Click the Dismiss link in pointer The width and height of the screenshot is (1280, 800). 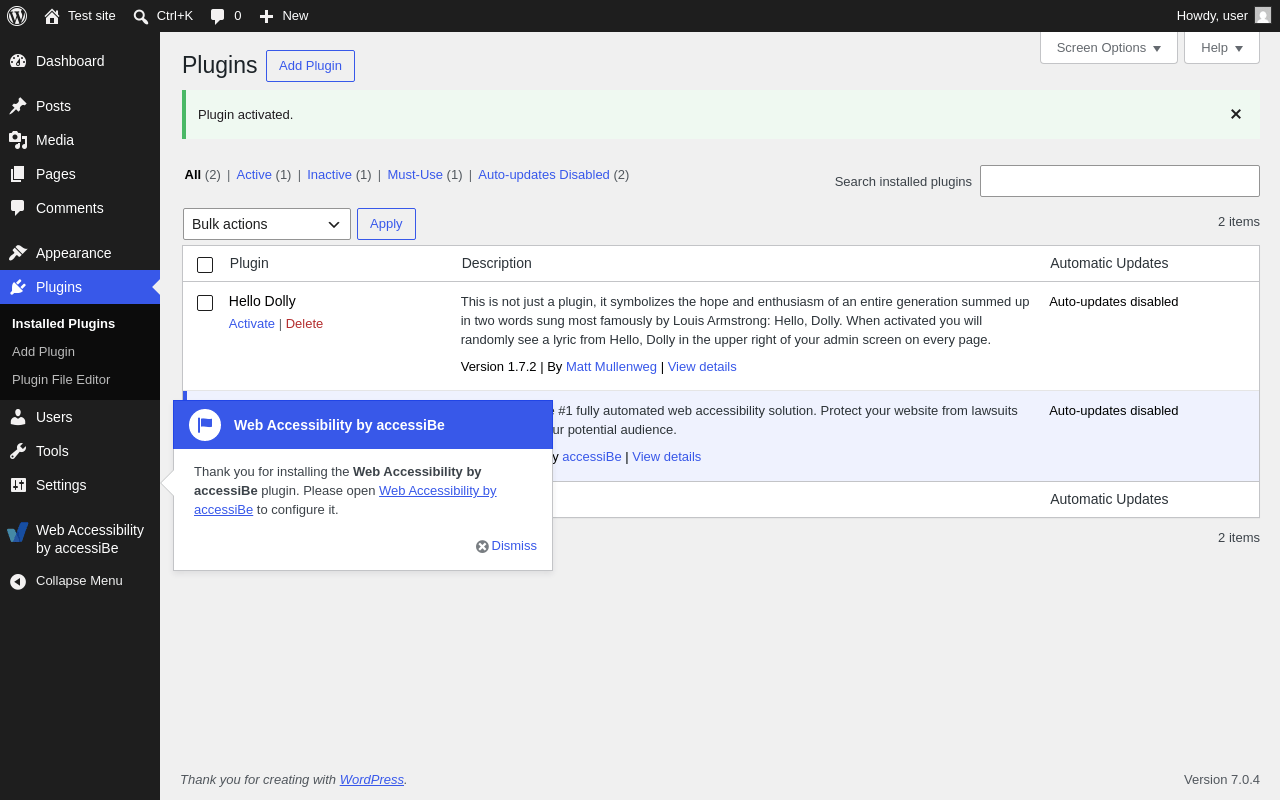[514, 546]
